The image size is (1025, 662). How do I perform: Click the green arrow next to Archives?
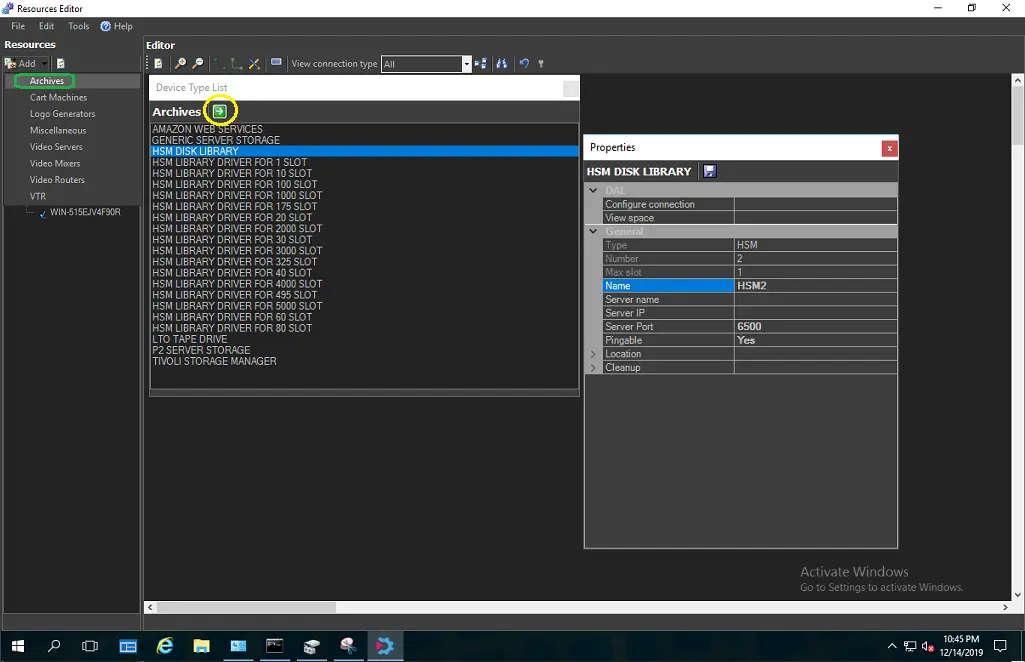pyautogui.click(x=219, y=111)
